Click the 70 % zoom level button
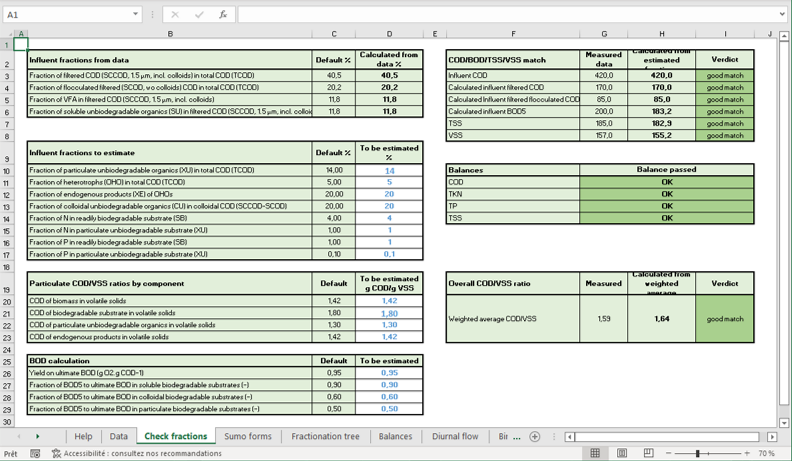Image resolution: width=792 pixels, height=461 pixels. click(x=767, y=453)
